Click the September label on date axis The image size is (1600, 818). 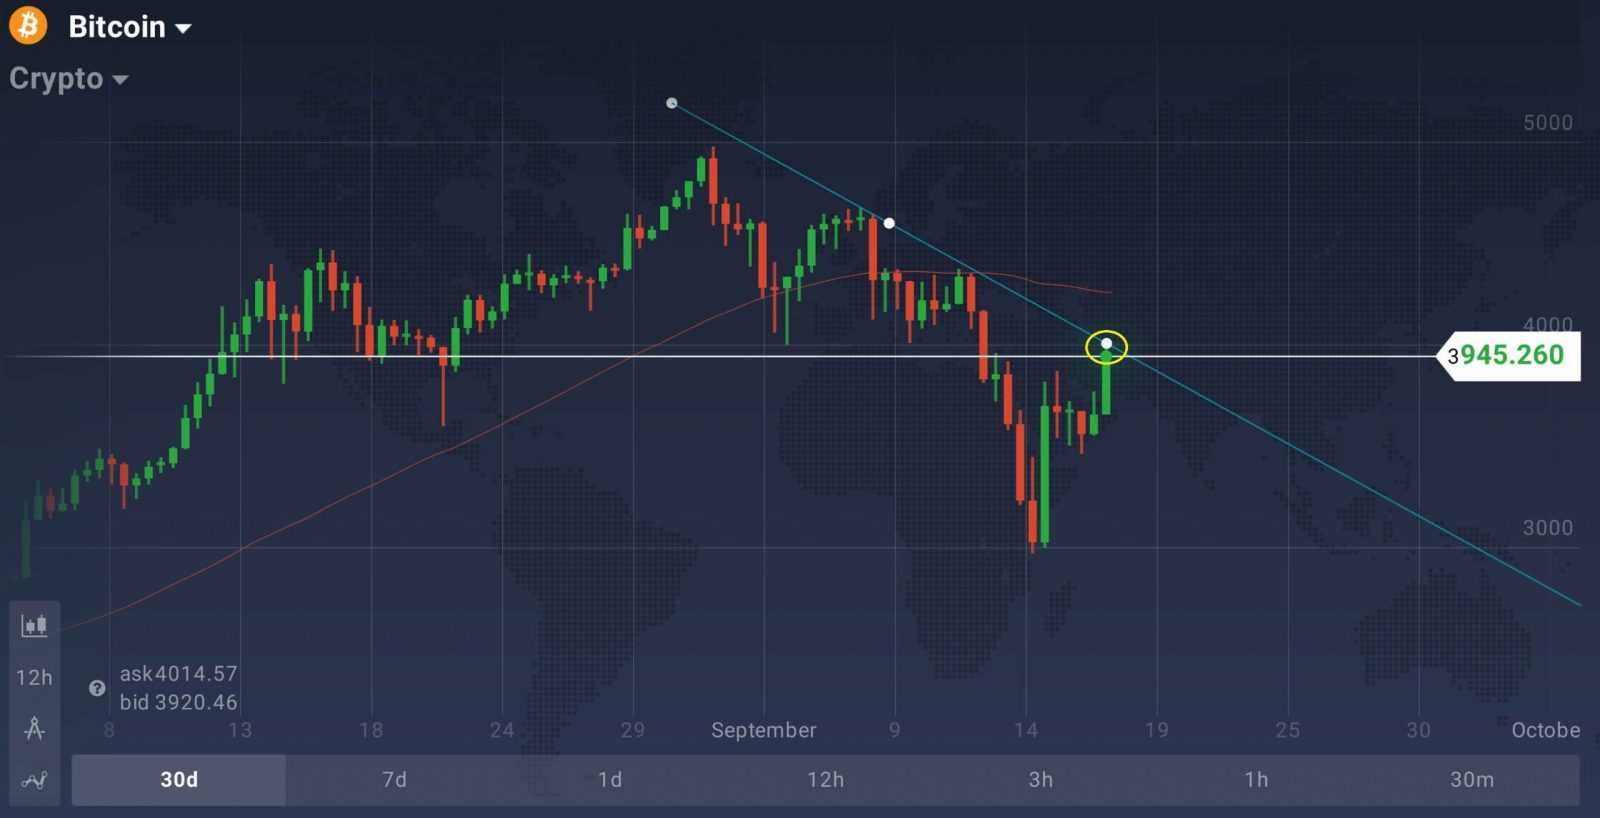point(763,730)
